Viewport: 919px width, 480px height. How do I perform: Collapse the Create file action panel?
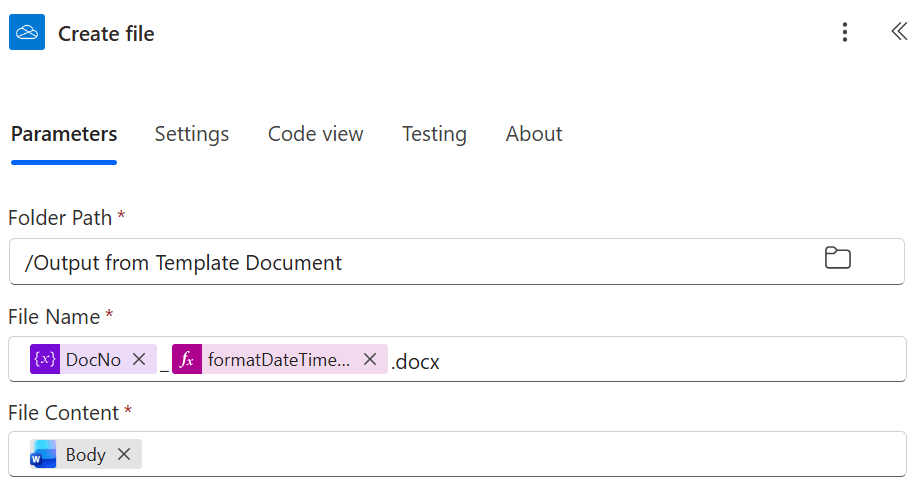coord(898,32)
